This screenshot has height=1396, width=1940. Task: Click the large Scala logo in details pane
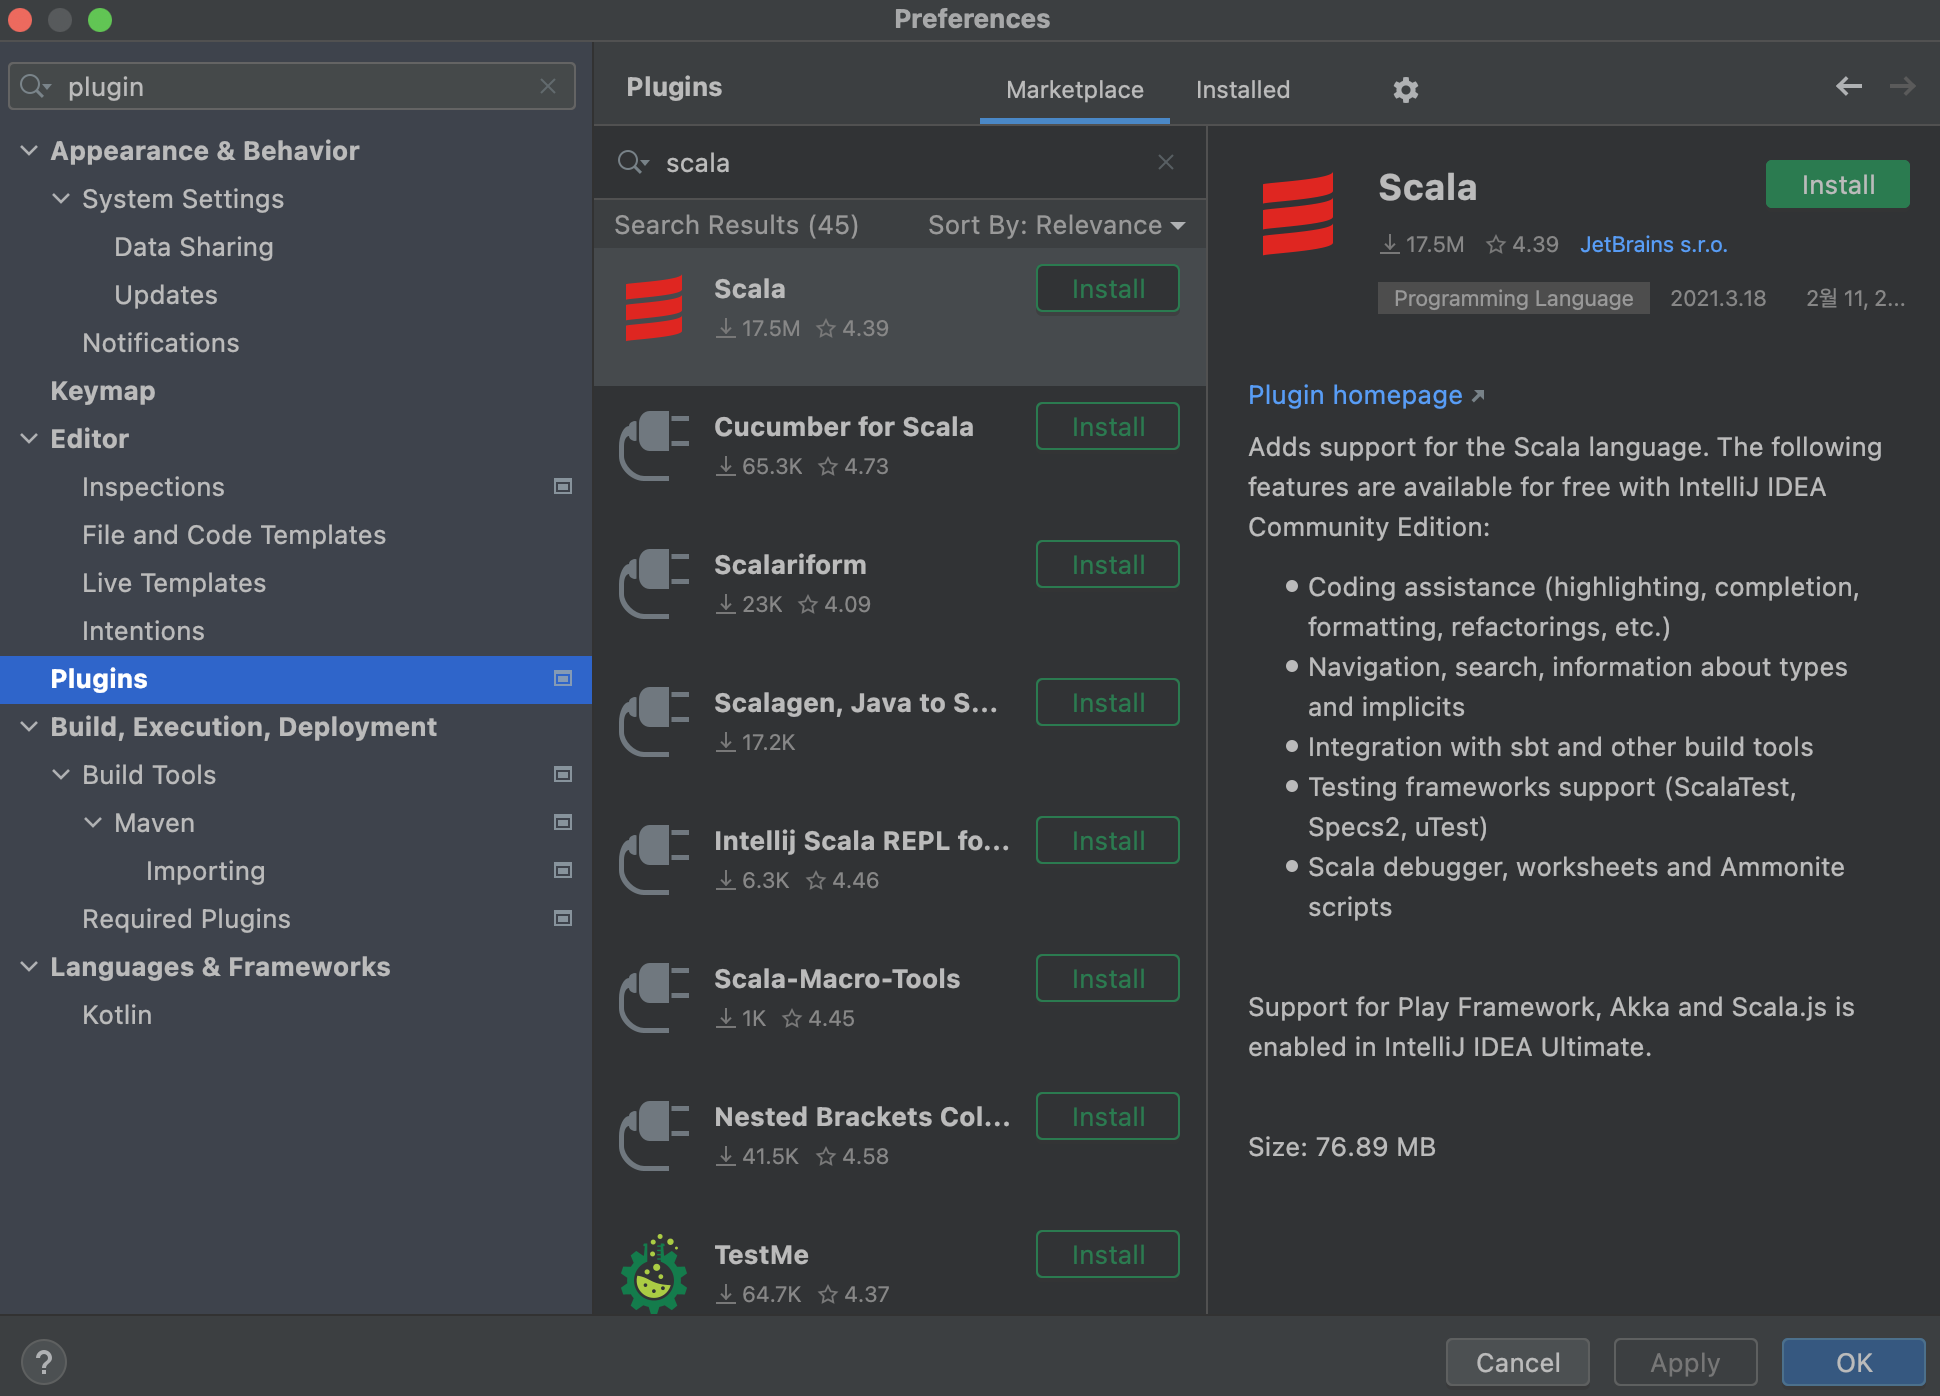click(x=1297, y=214)
